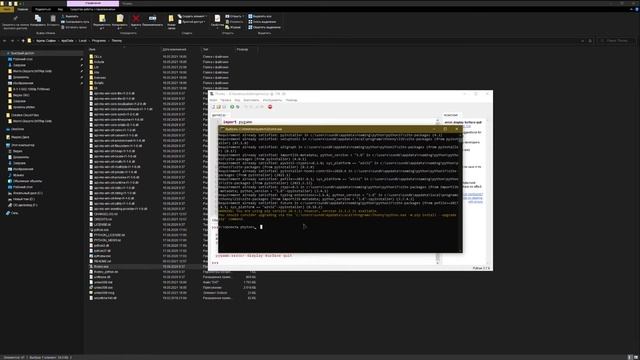Click the Copy (Копировать) ribbon icon in Explorer
This screenshot has width=640, height=360.
[38, 20]
